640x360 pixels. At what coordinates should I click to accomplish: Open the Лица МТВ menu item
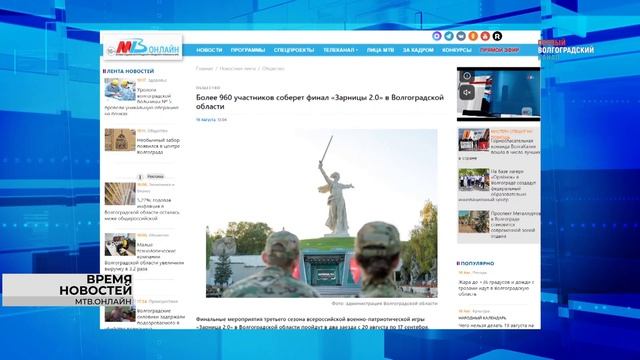[x=380, y=50]
